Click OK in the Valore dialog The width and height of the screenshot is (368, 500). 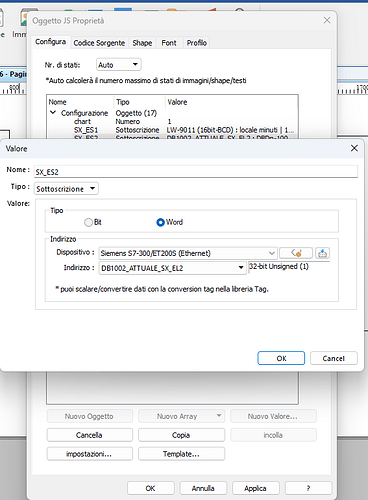tap(281, 358)
